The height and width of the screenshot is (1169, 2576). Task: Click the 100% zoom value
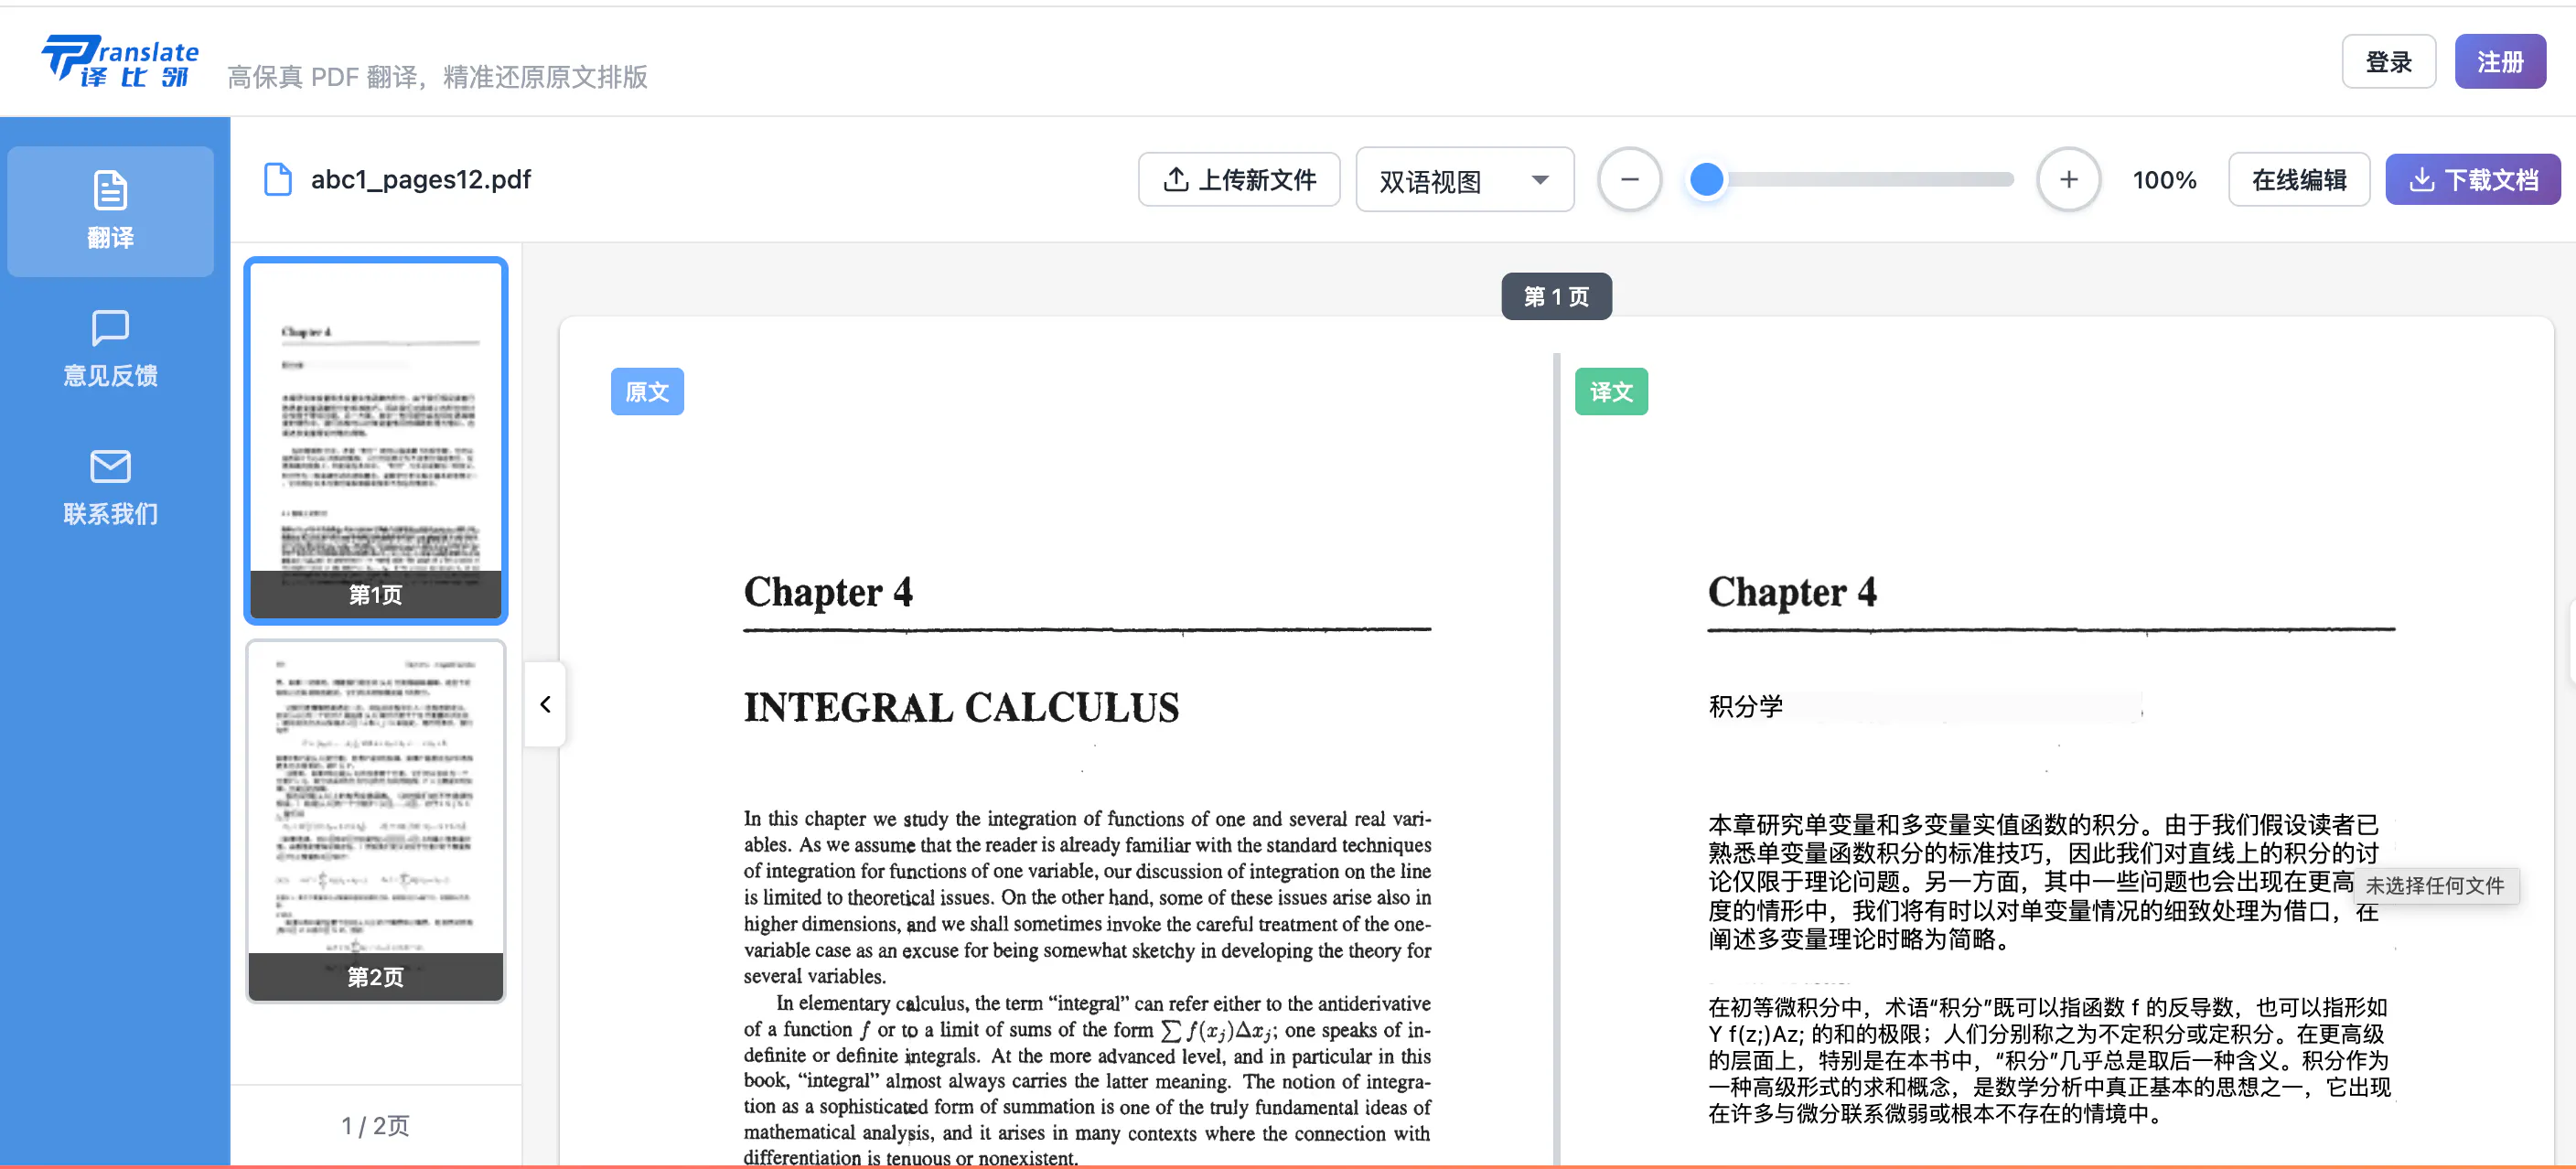click(x=2164, y=181)
